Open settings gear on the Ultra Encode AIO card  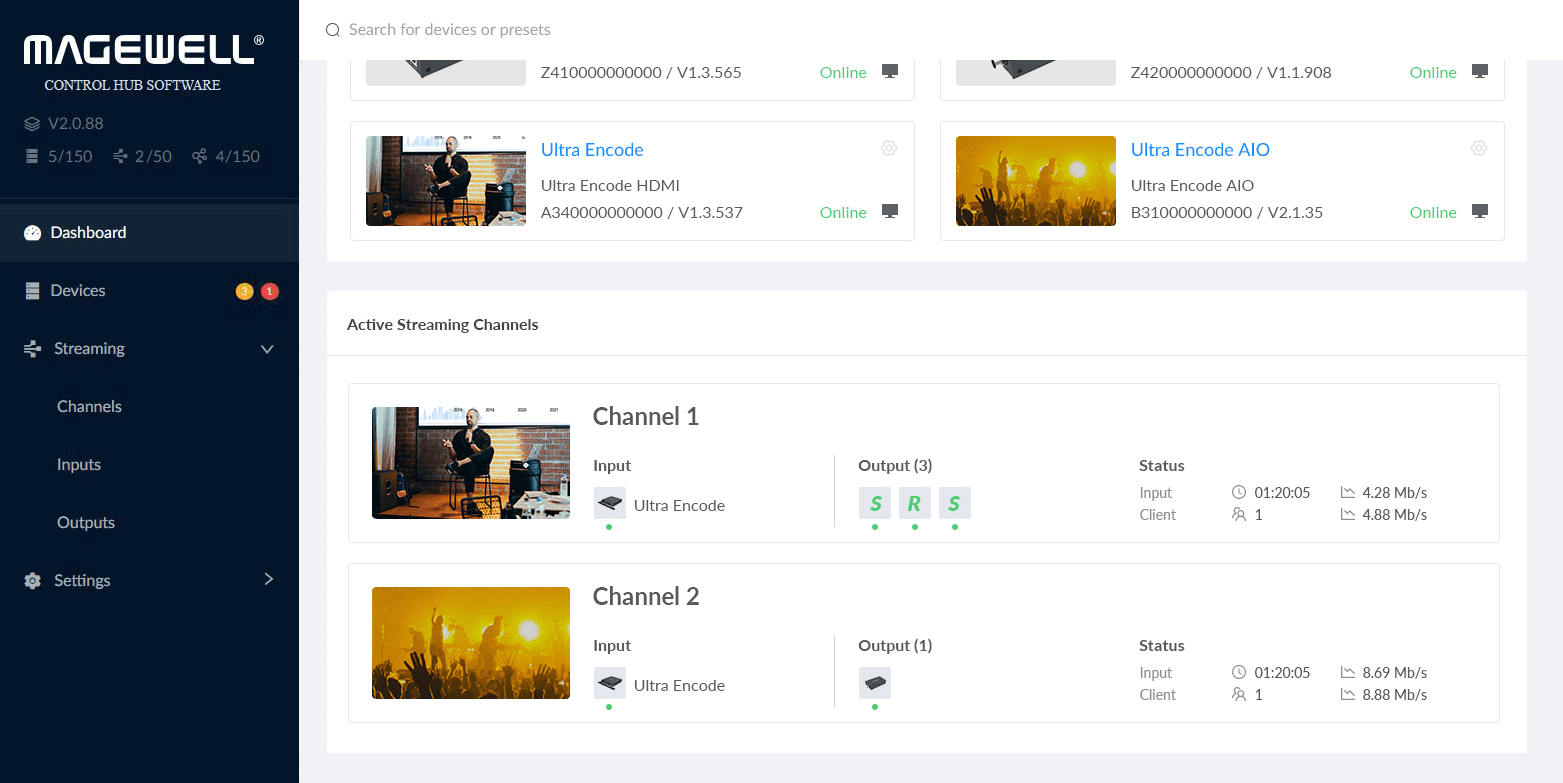click(x=1479, y=148)
